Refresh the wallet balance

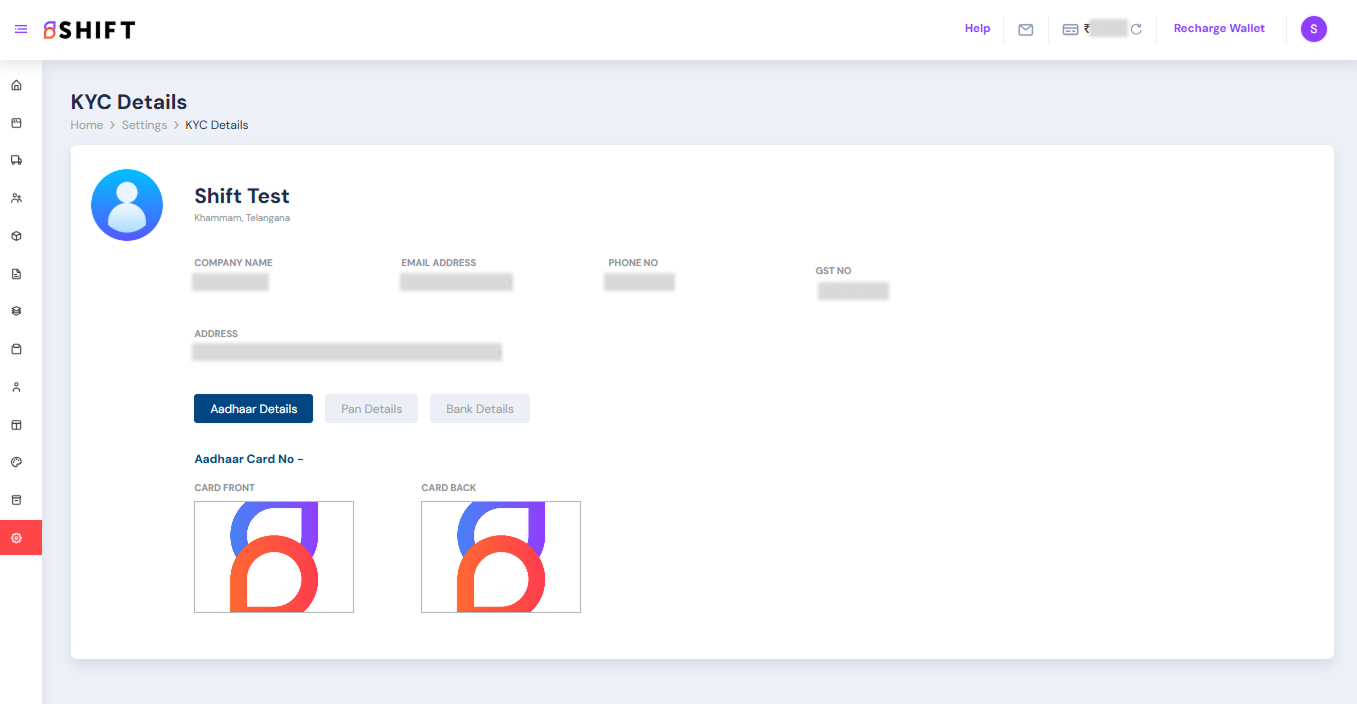tap(1136, 29)
